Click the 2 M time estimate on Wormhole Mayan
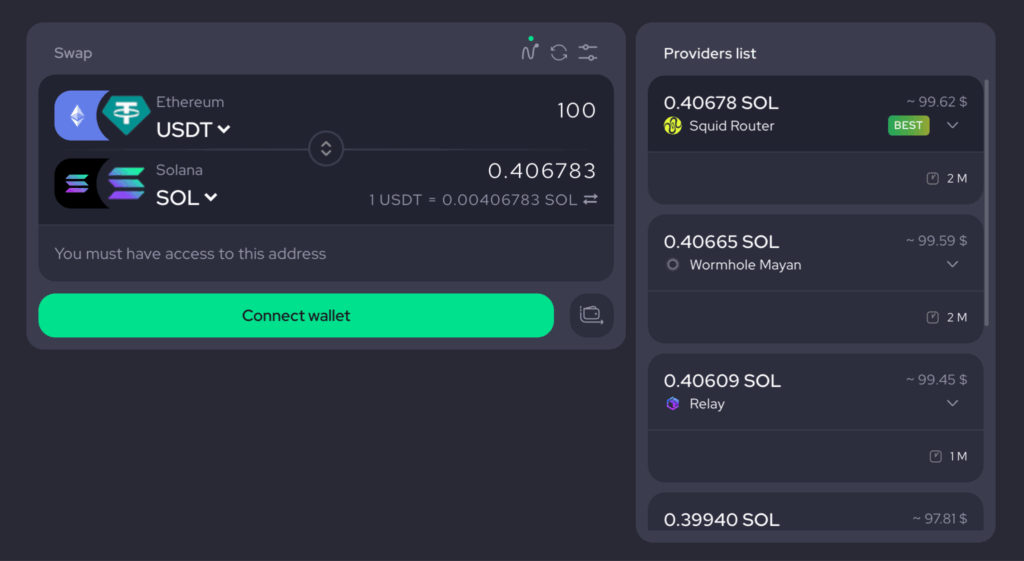This screenshot has height=561, width=1024. 957,317
